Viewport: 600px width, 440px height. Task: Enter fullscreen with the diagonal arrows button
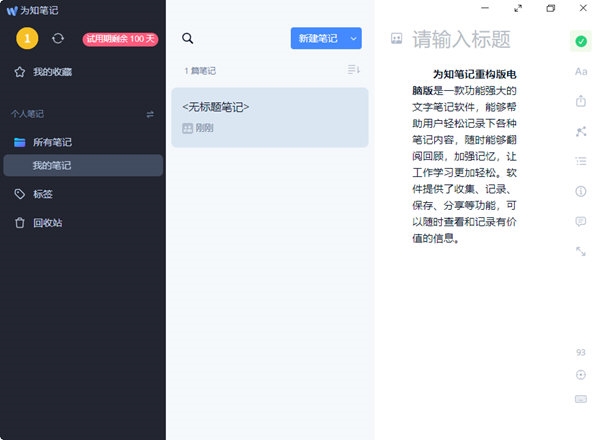point(518,8)
